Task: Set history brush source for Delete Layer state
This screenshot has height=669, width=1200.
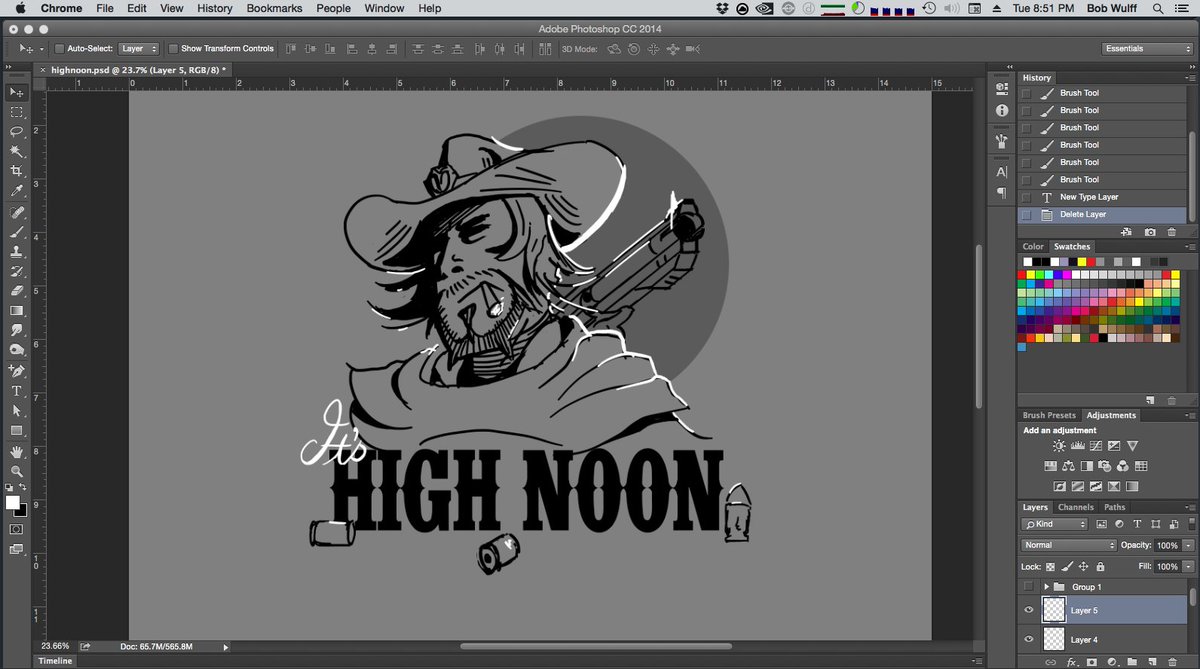Action: pyautogui.click(x=1027, y=215)
